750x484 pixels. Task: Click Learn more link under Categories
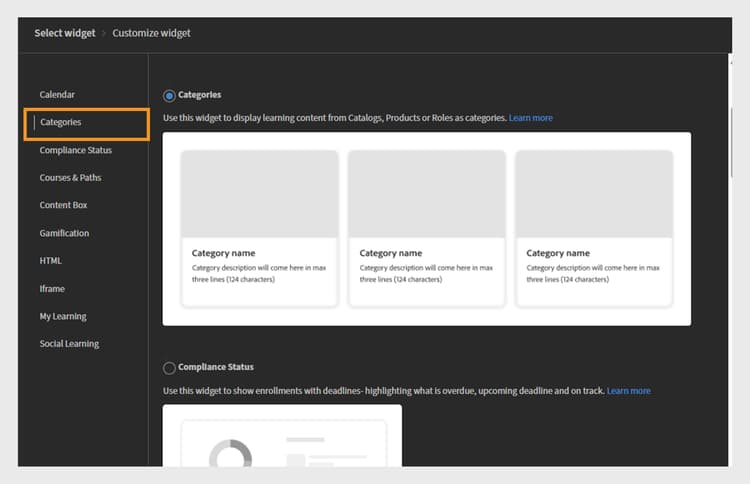[530, 118]
